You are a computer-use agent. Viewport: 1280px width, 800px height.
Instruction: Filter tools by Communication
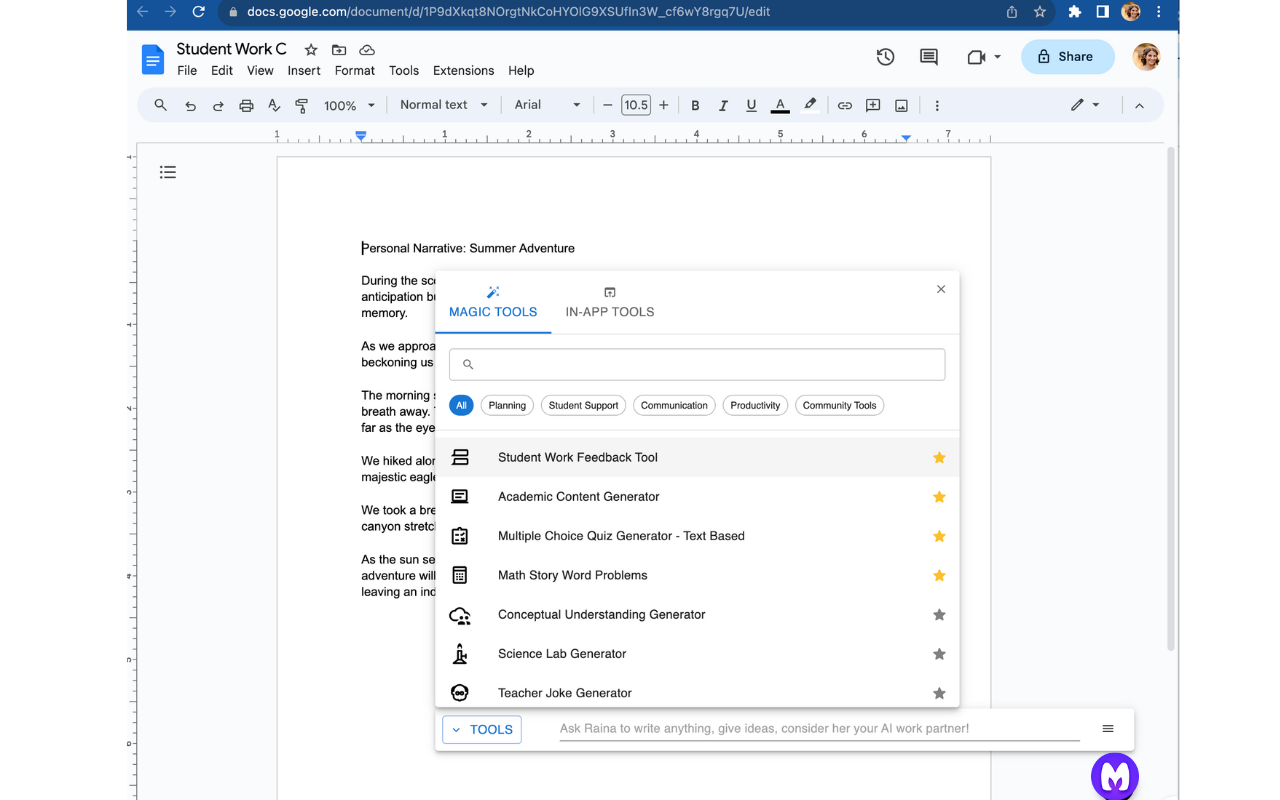[674, 405]
